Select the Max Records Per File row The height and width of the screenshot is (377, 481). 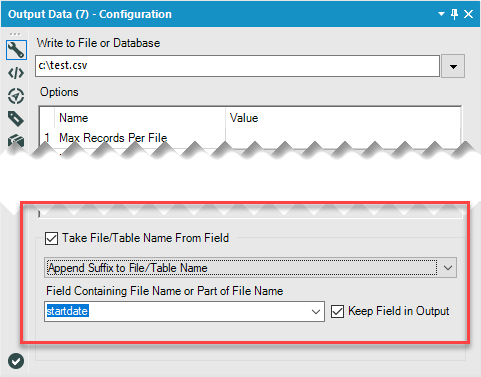point(250,138)
